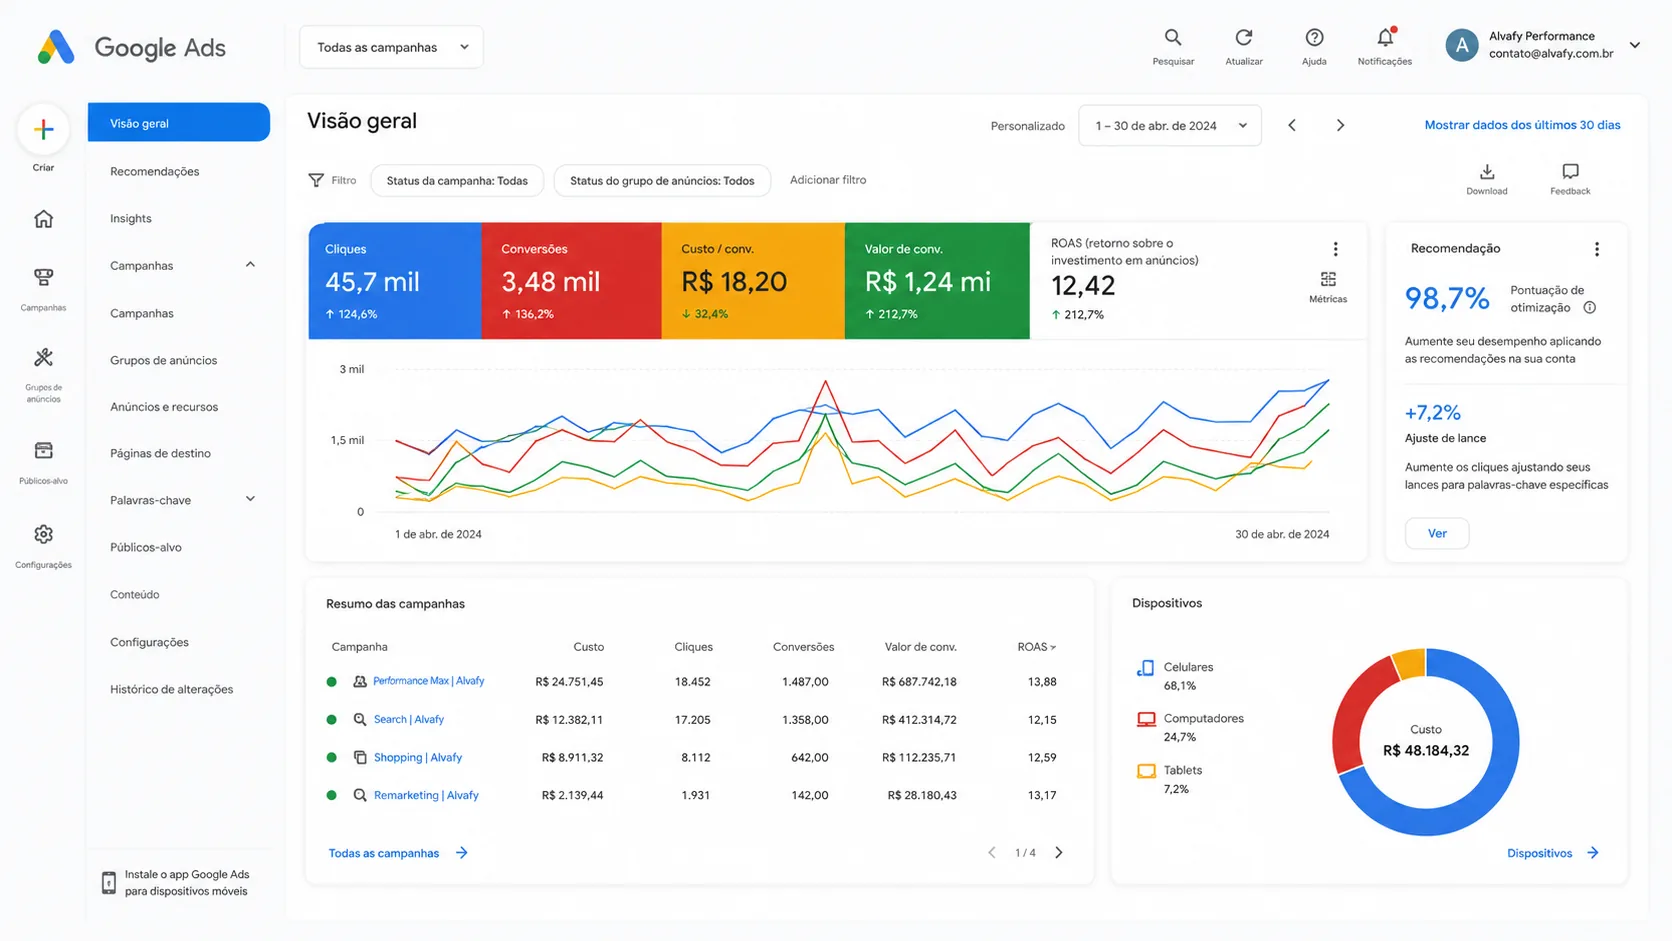Screen dimensions: 1672x941
Task: Open Remarketing | Alvafy campaign link
Action: pyautogui.click(x=426, y=795)
